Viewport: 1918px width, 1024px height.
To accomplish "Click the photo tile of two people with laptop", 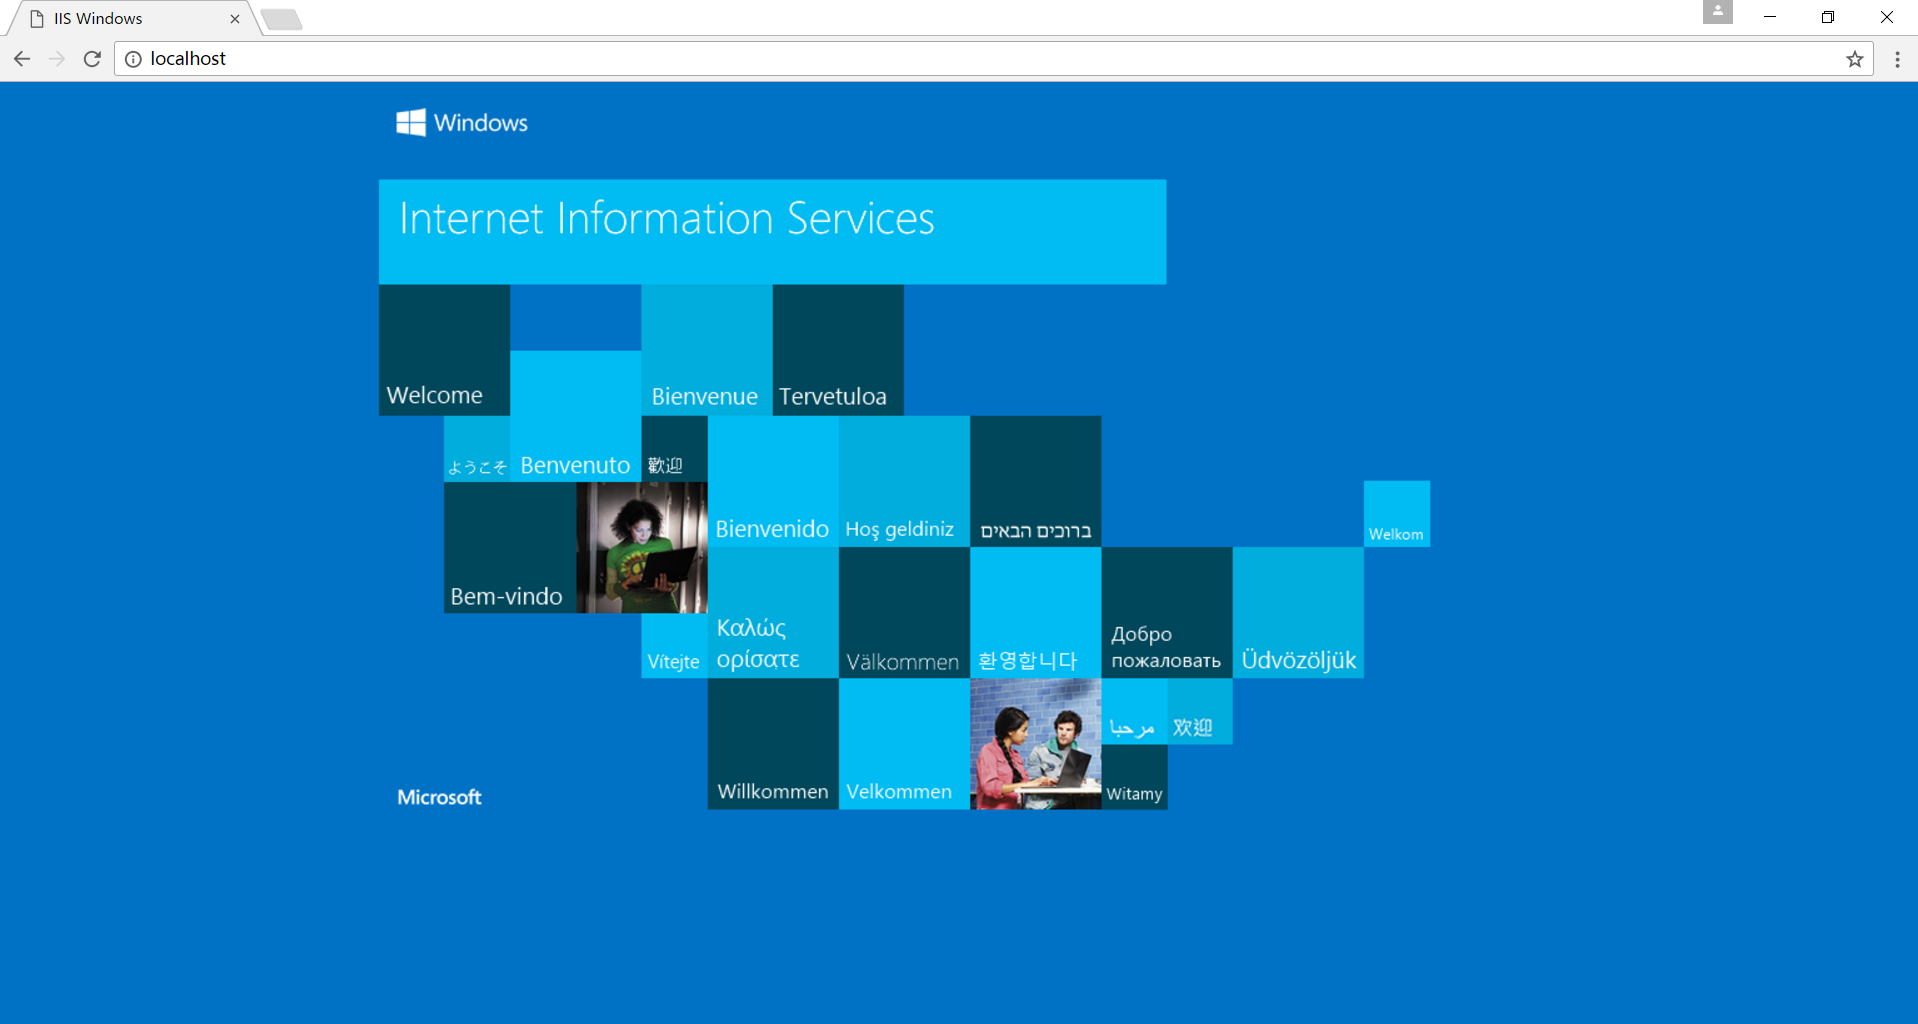I will click(x=1035, y=745).
